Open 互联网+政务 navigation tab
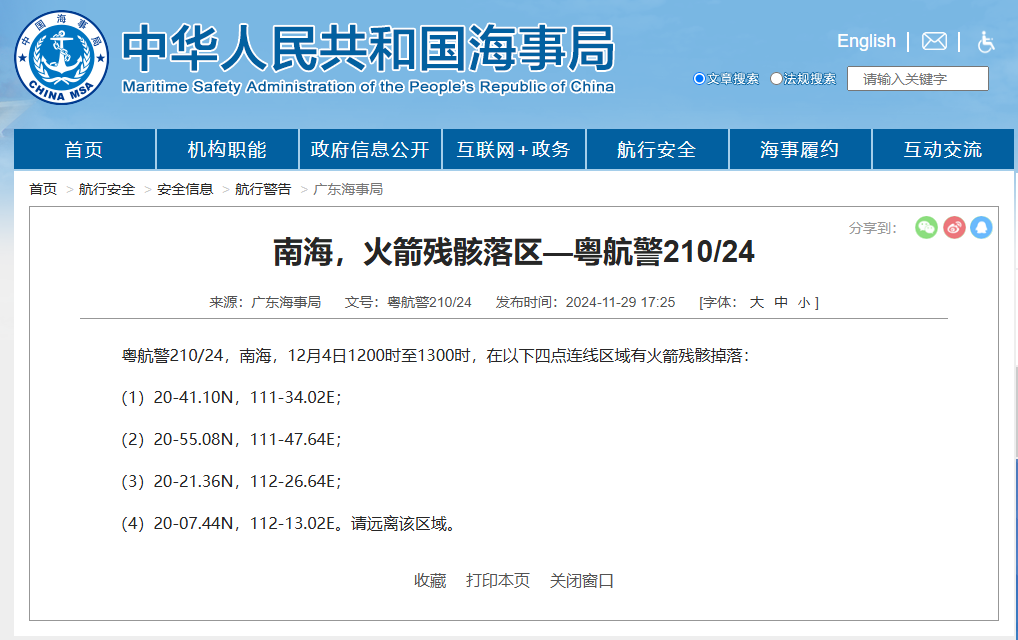Screen dimensions: 1018x640 [x=514, y=149]
